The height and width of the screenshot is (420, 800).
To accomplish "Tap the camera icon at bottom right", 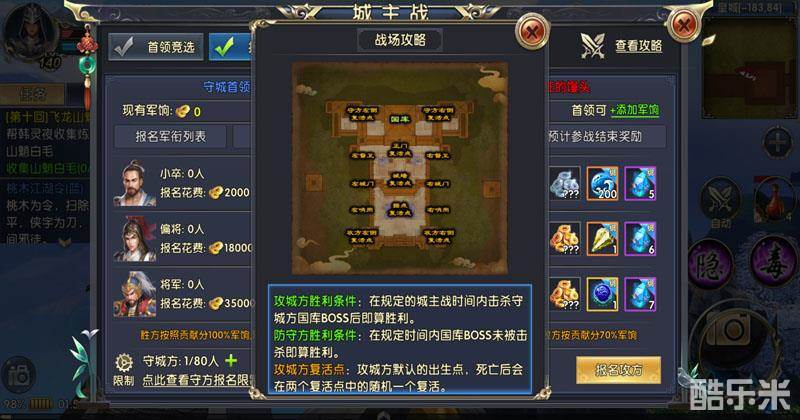I will tap(732, 331).
